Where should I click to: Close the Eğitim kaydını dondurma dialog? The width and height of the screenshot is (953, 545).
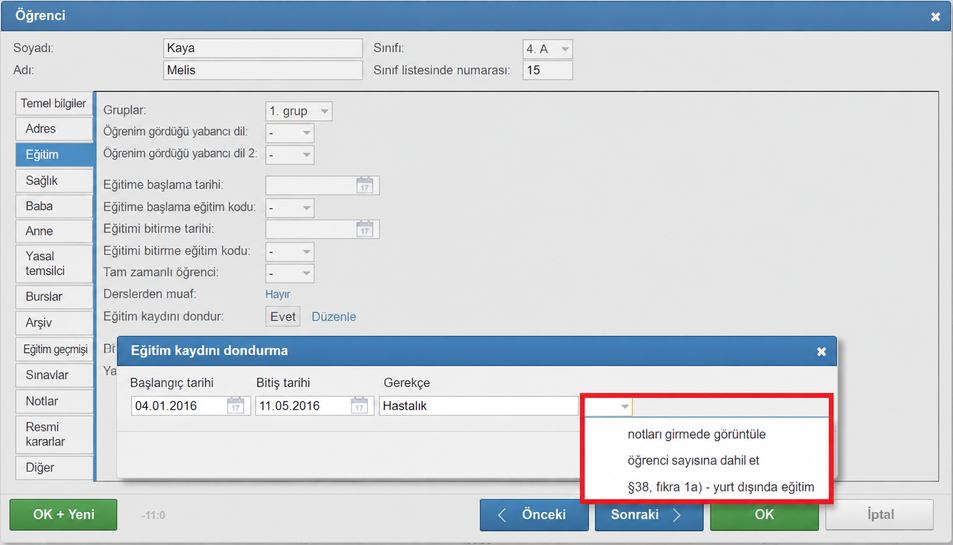(821, 352)
